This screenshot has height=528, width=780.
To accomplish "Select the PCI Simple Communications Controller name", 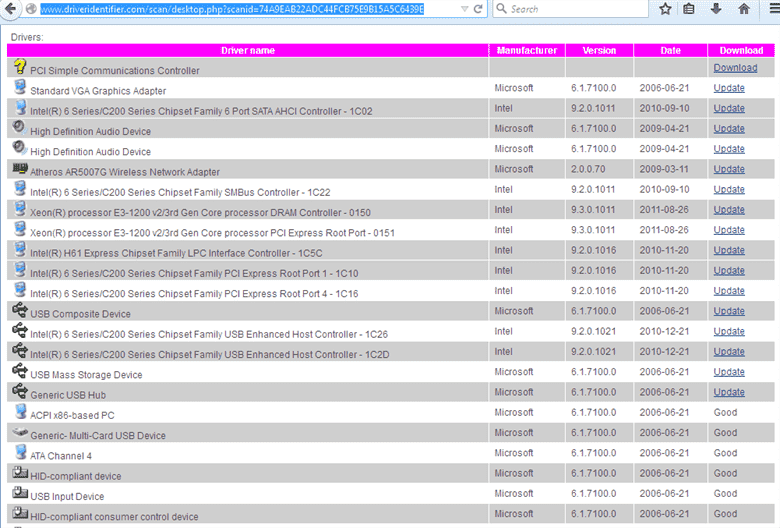I will tap(115, 71).
